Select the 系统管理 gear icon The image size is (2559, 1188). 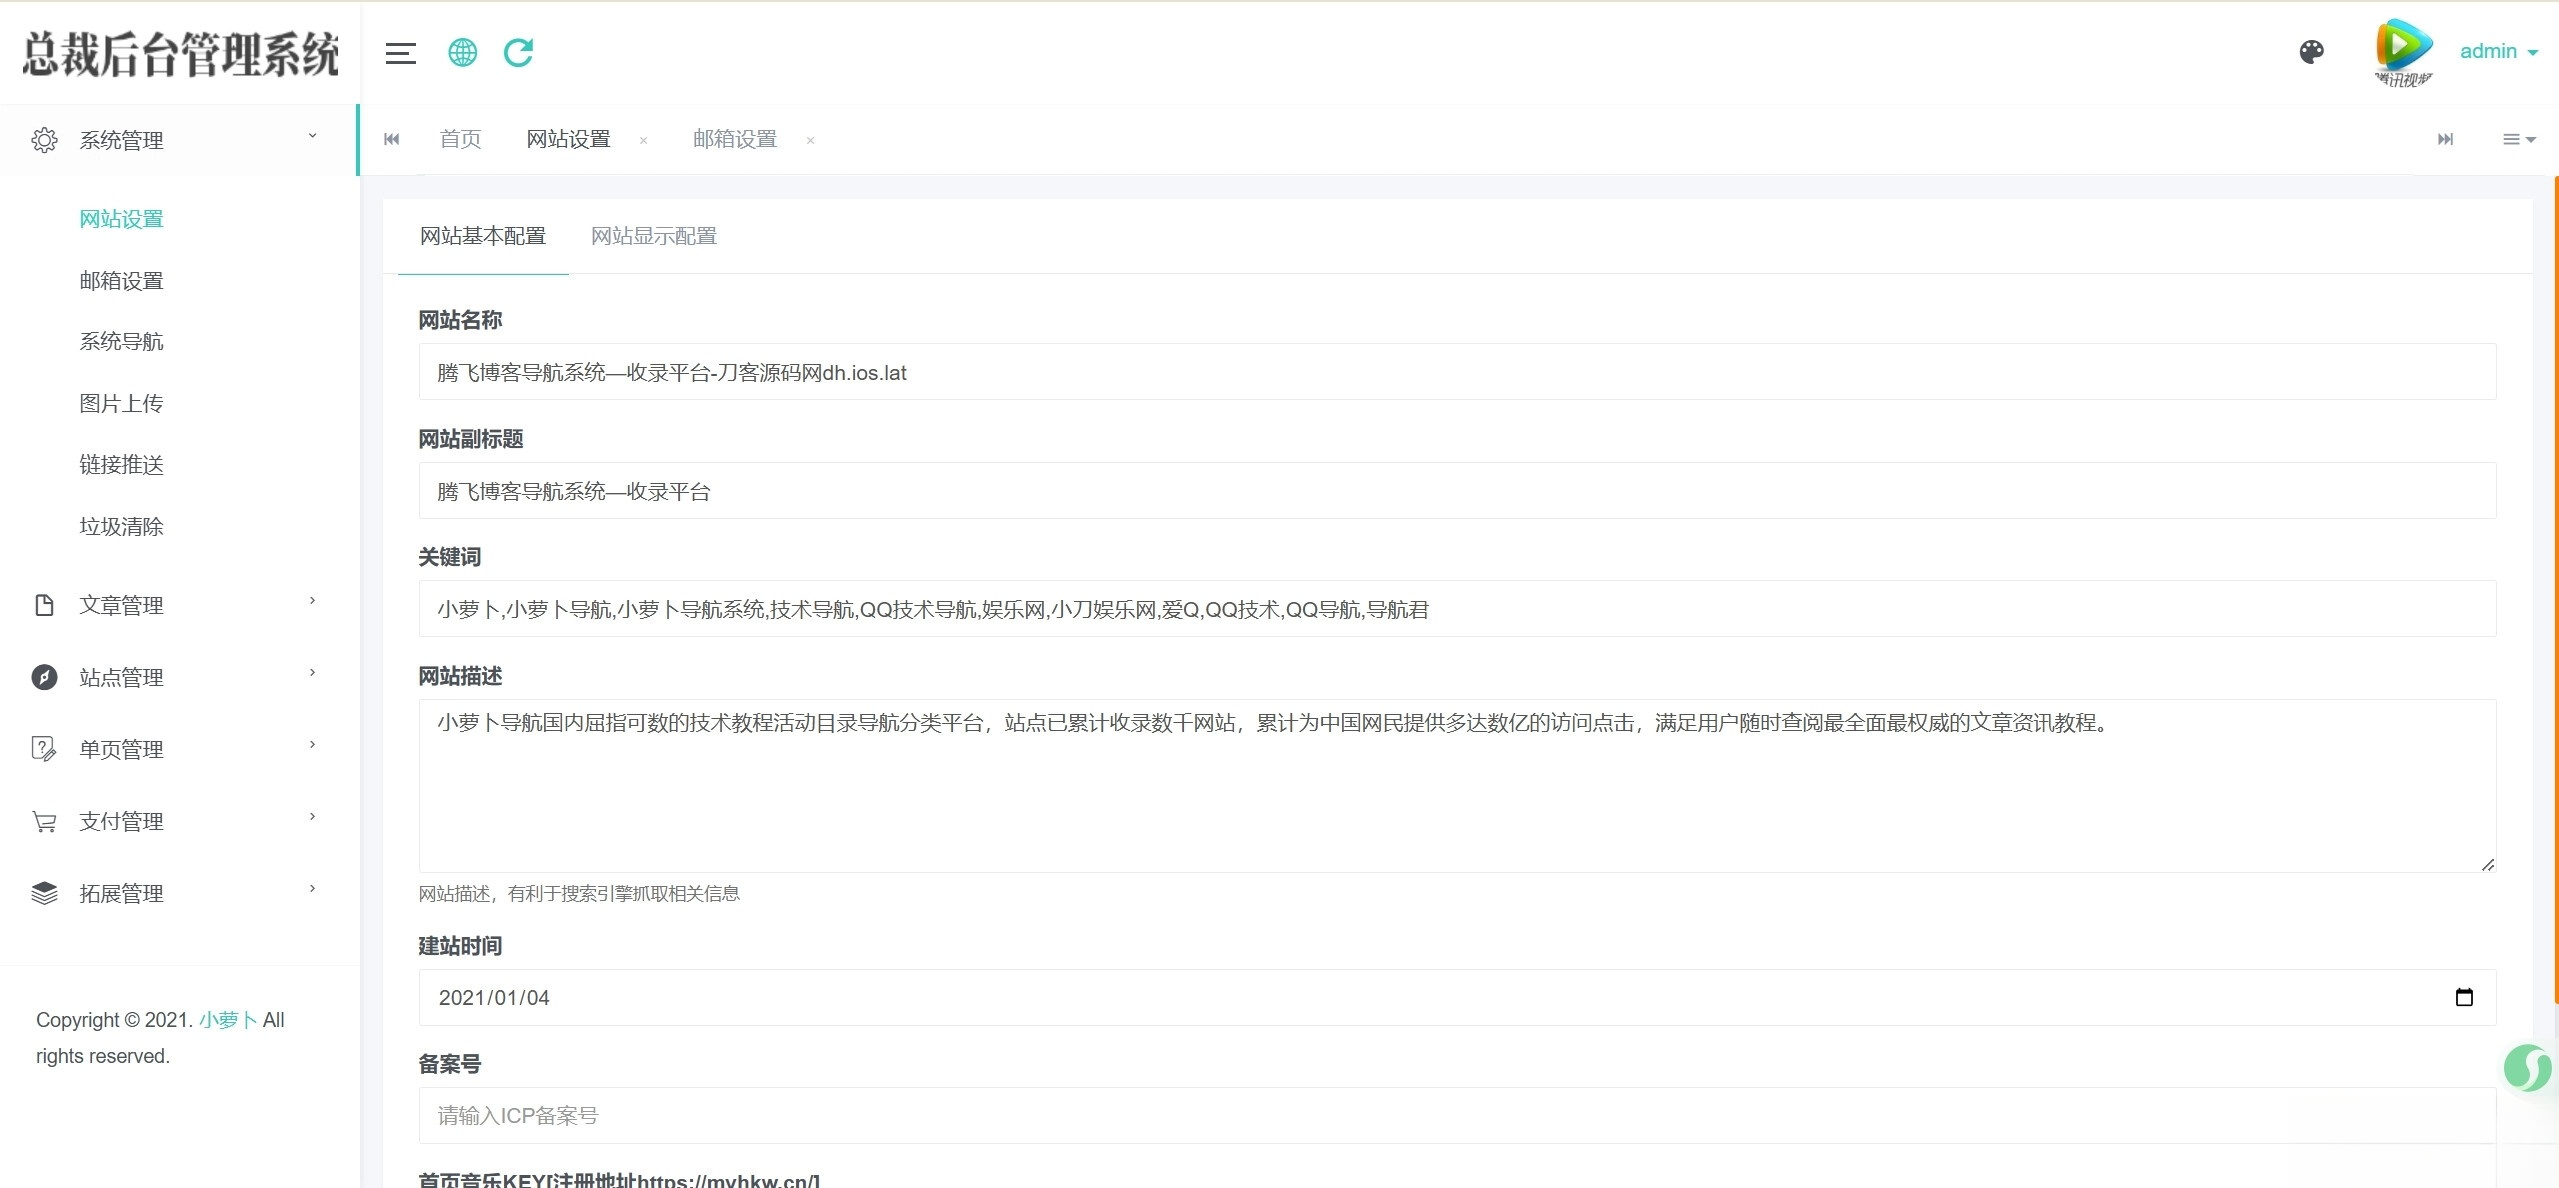(44, 140)
